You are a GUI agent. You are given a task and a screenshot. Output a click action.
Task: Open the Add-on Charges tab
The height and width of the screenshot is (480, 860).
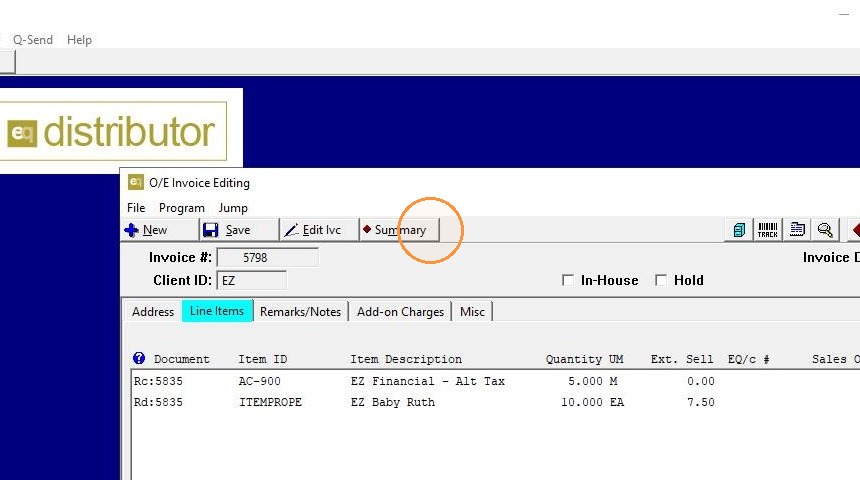pyautogui.click(x=400, y=312)
